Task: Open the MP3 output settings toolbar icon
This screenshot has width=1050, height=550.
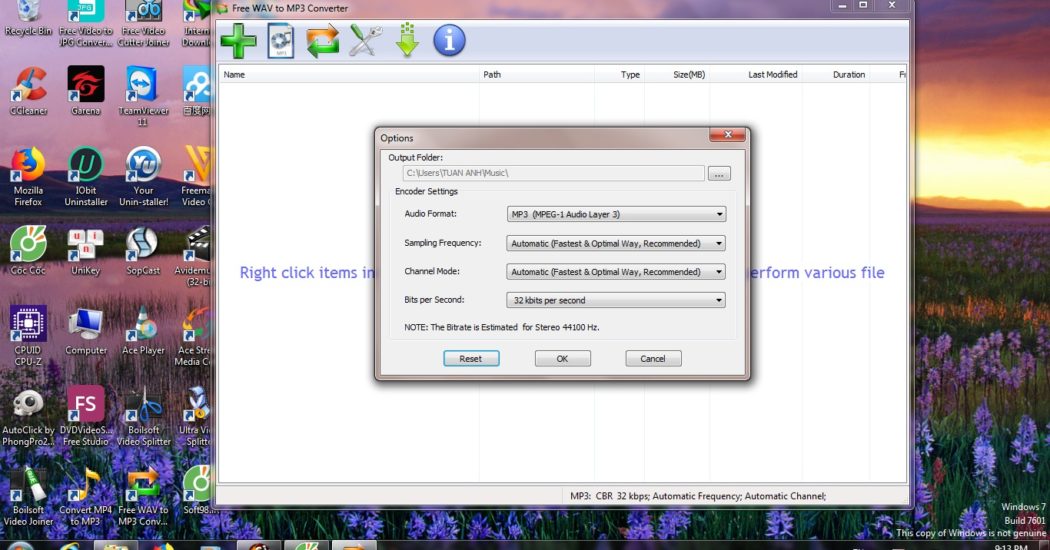Action: pos(281,41)
